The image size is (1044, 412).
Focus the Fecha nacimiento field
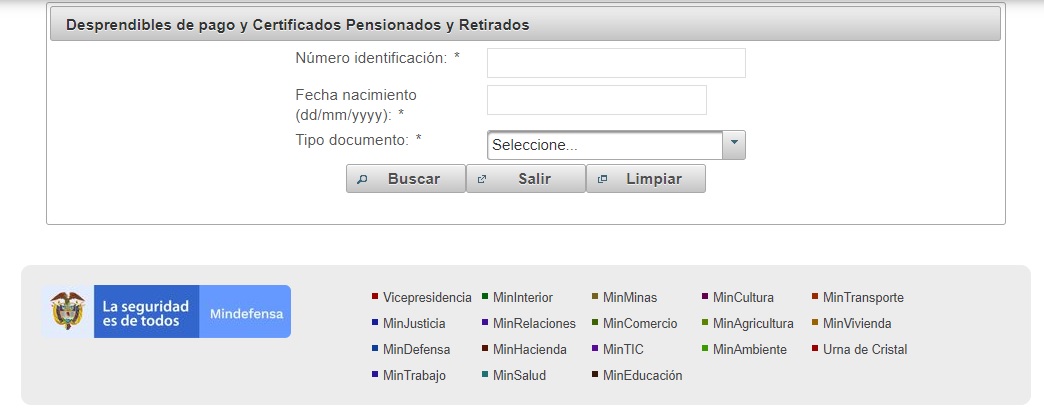pos(596,100)
